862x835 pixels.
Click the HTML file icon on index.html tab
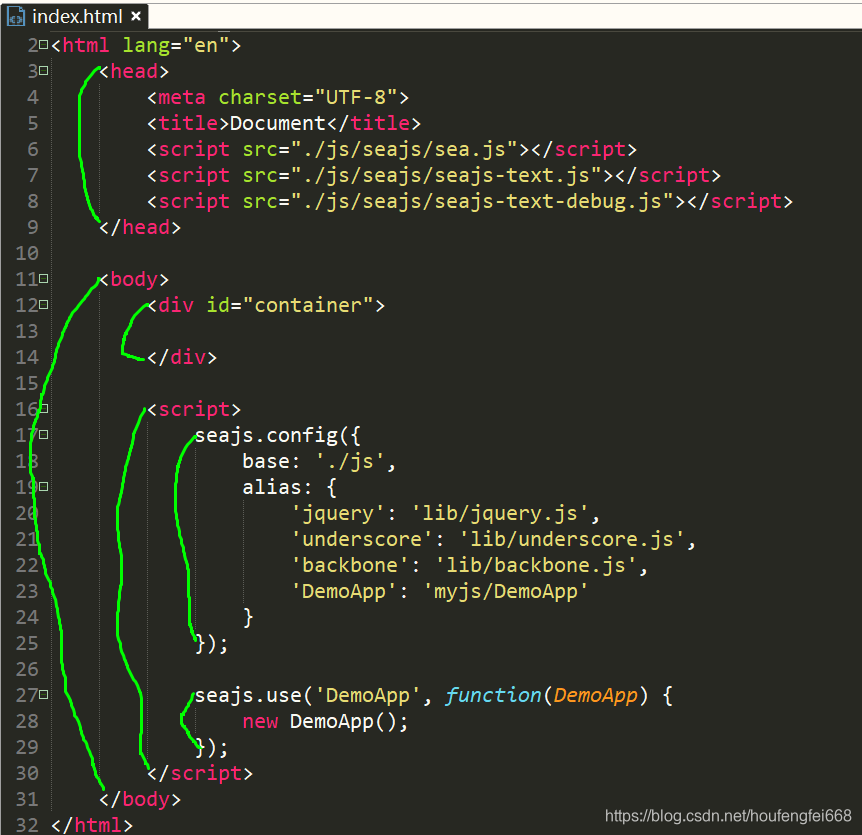pyautogui.click(x=16, y=17)
